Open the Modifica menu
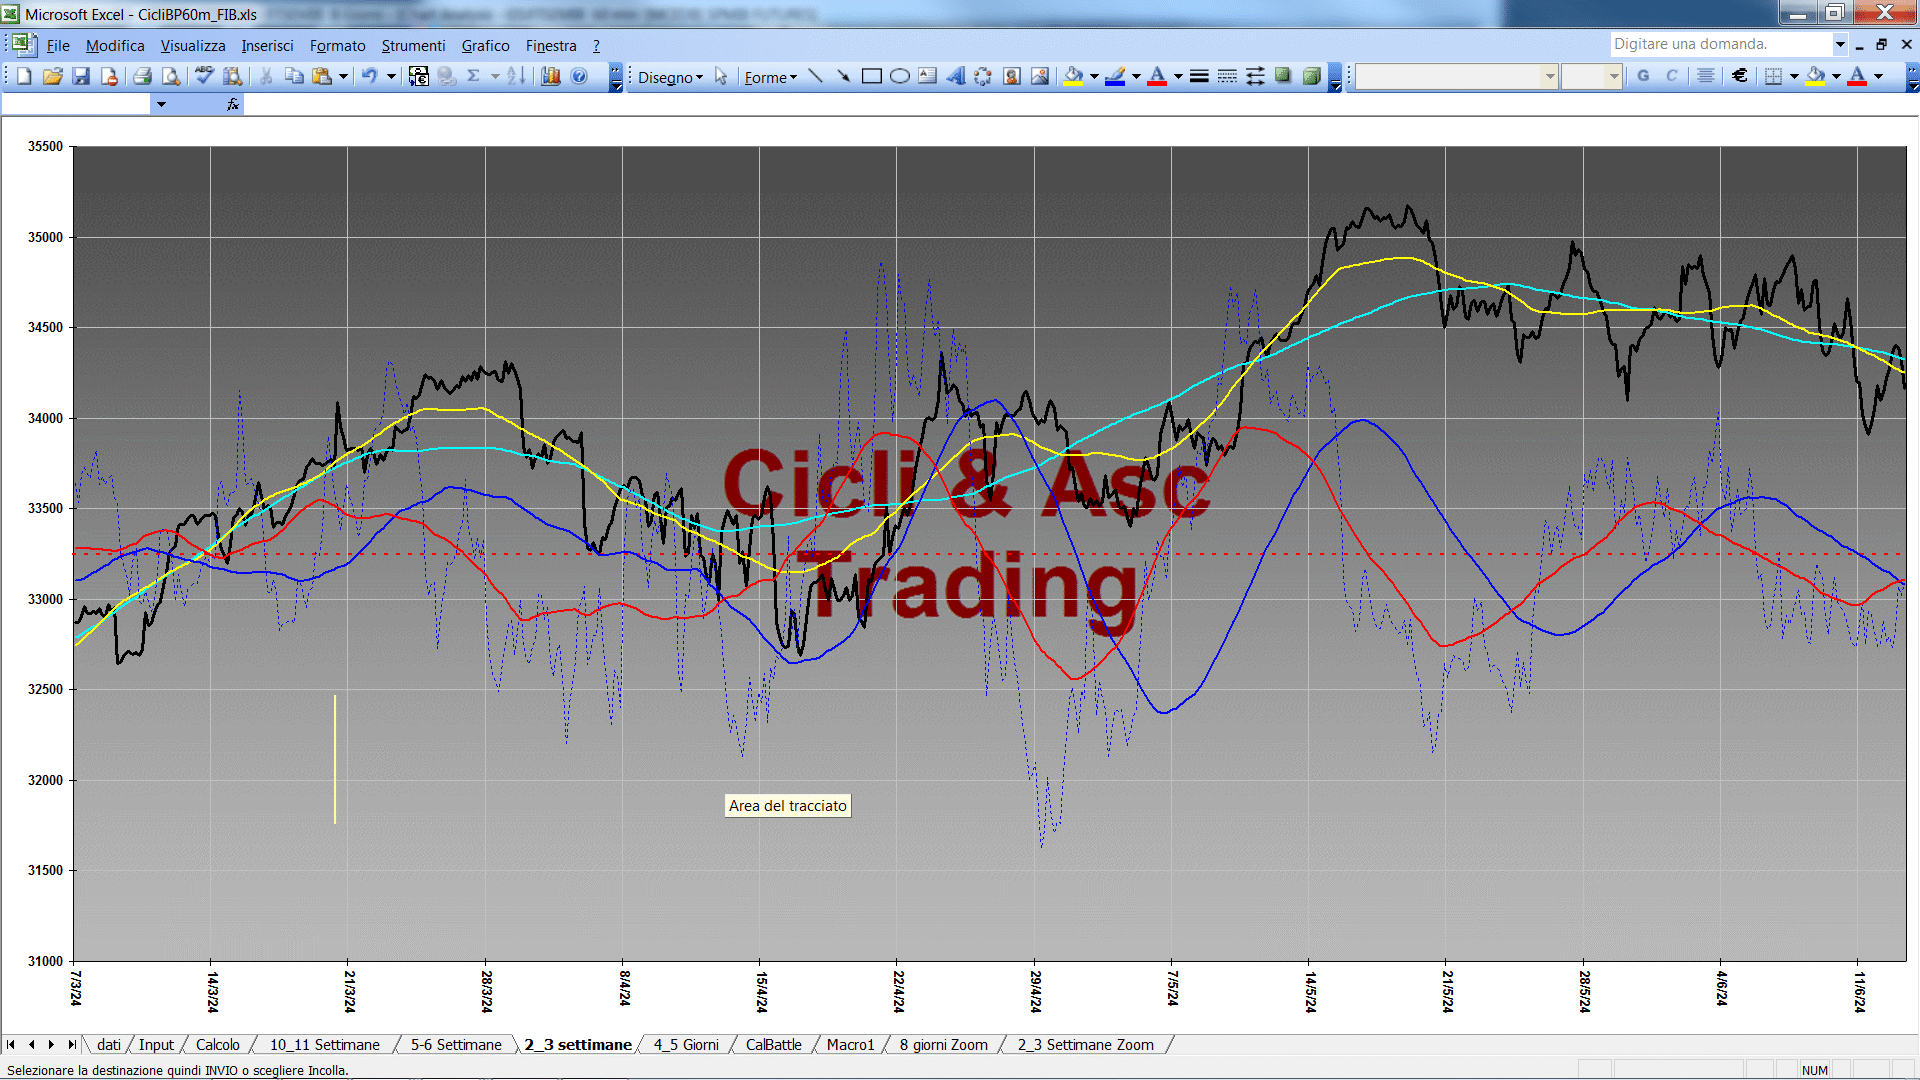The height and width of the screenshot is (1080, 1920). point(115,45)
